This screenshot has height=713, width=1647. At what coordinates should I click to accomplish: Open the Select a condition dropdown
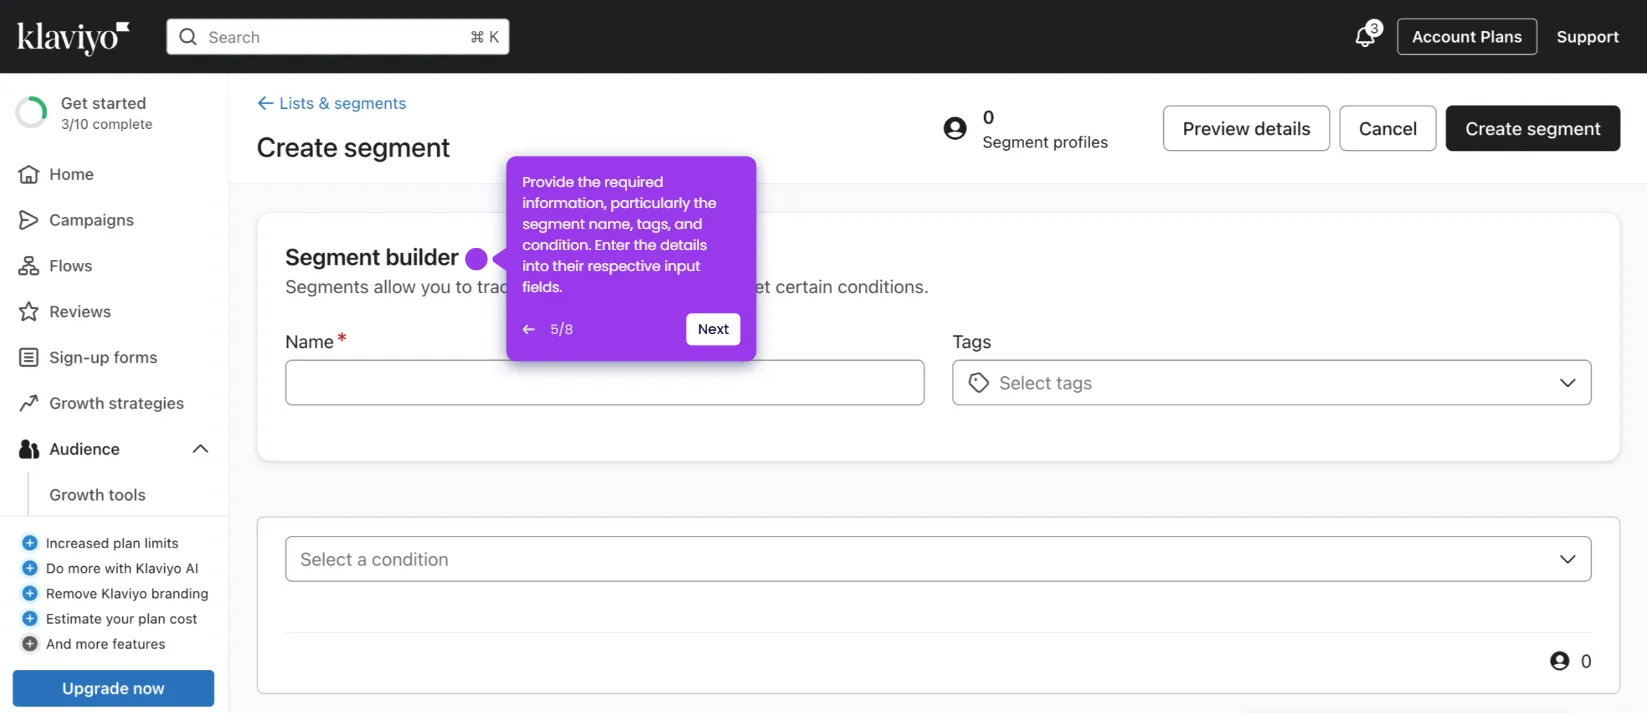(x=938, y=559)
